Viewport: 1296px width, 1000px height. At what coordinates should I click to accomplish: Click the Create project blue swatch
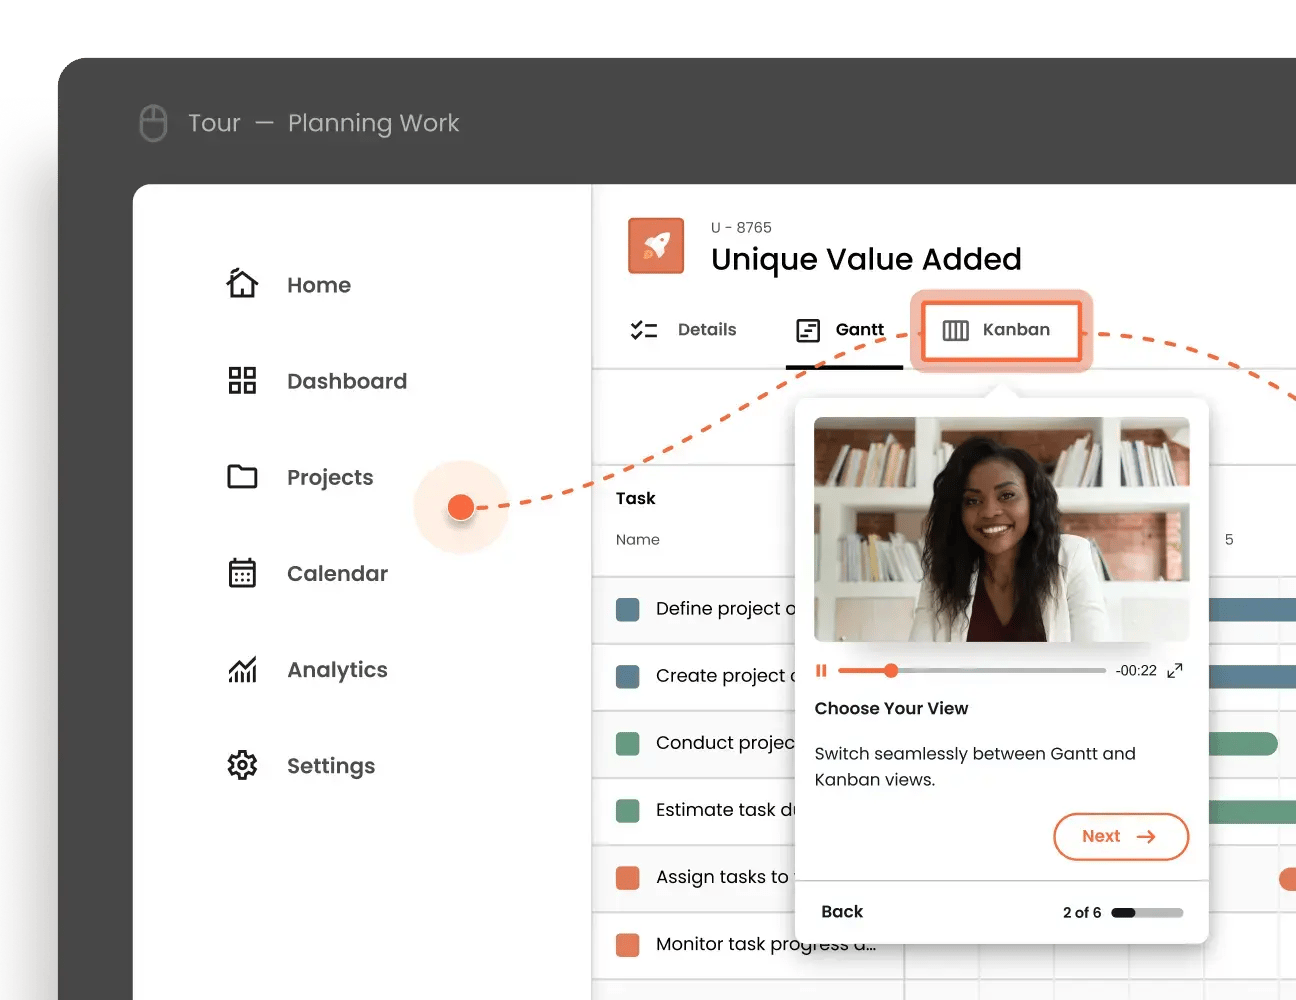point(628,676)
